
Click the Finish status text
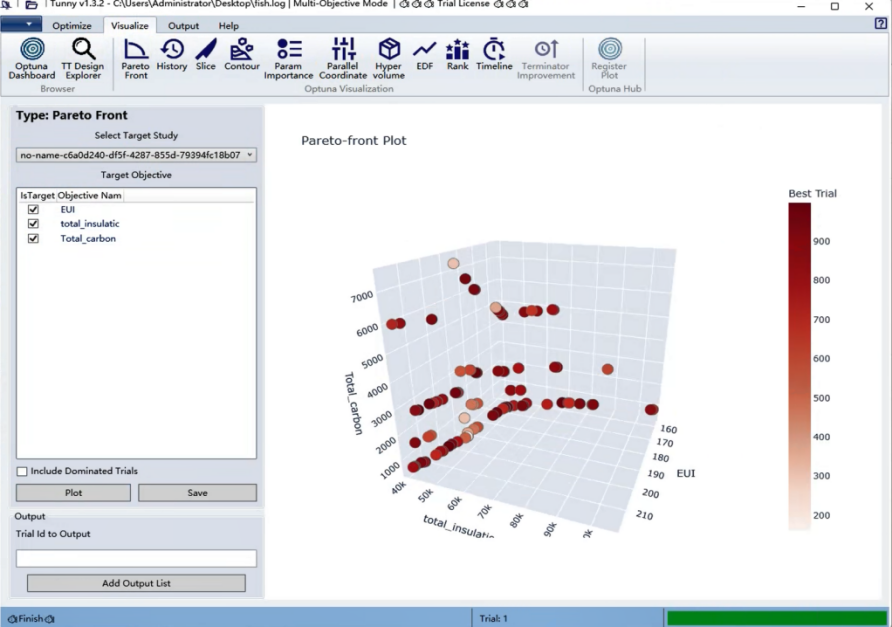31,618
